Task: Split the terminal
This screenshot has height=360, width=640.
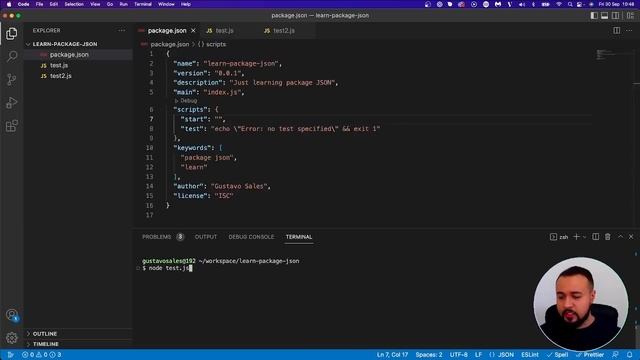Action: point(596,237)
